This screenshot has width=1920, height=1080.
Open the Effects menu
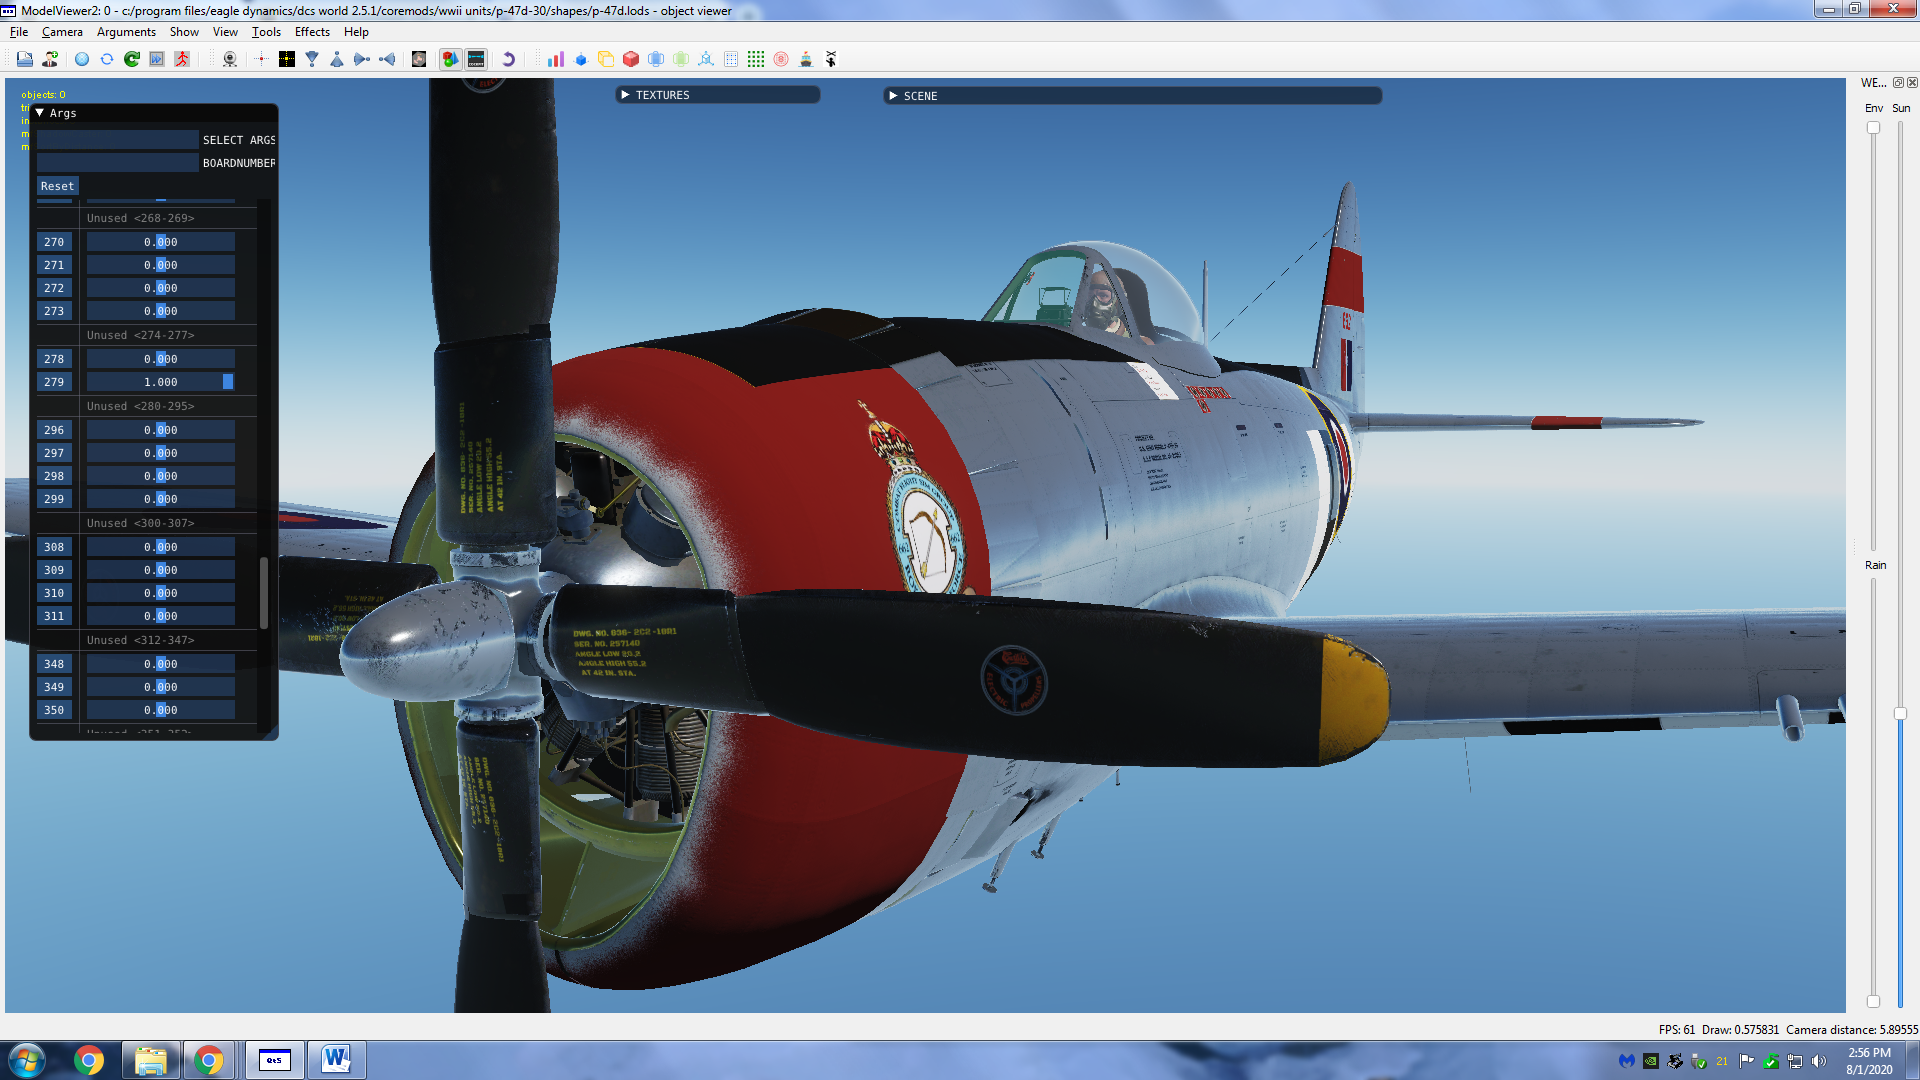[x=312, y=32]
